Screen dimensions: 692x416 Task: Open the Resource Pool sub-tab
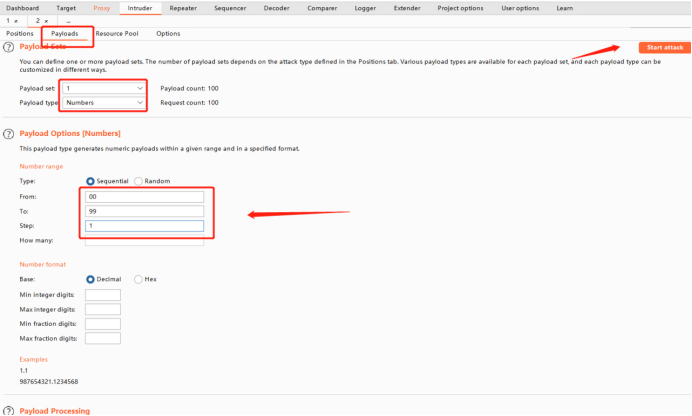117,34
